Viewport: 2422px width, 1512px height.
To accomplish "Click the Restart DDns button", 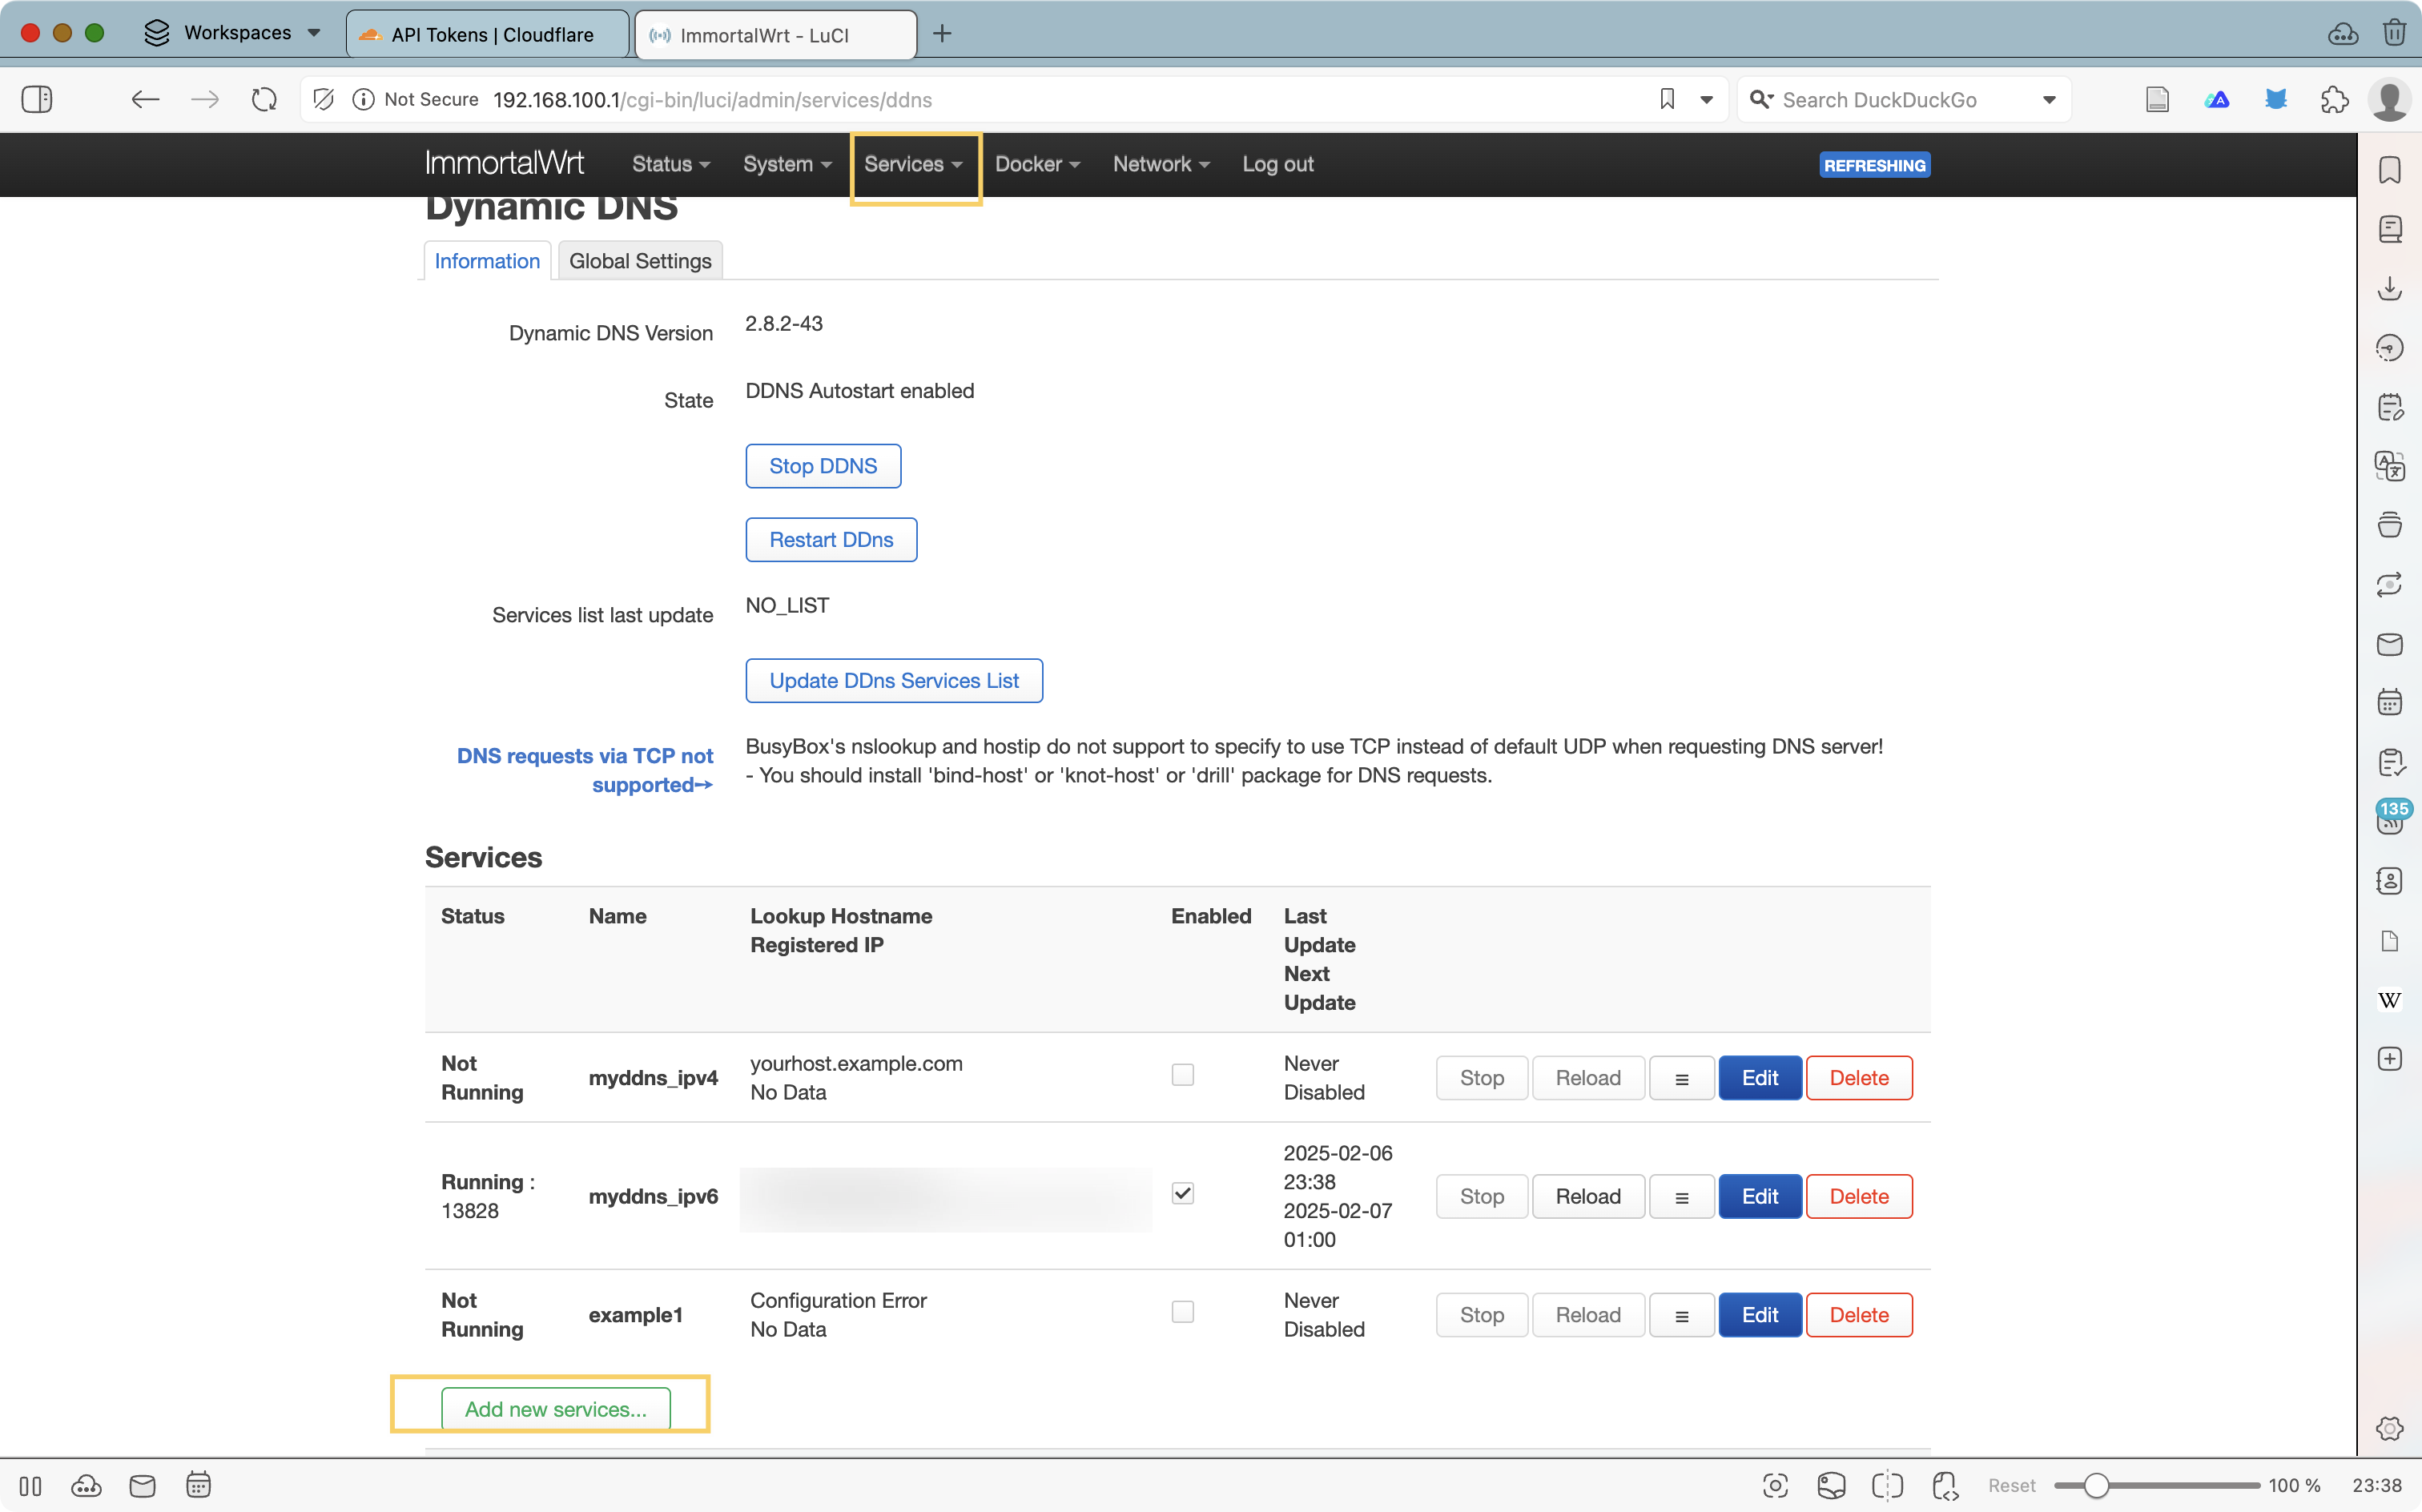I will pos(831,540).
